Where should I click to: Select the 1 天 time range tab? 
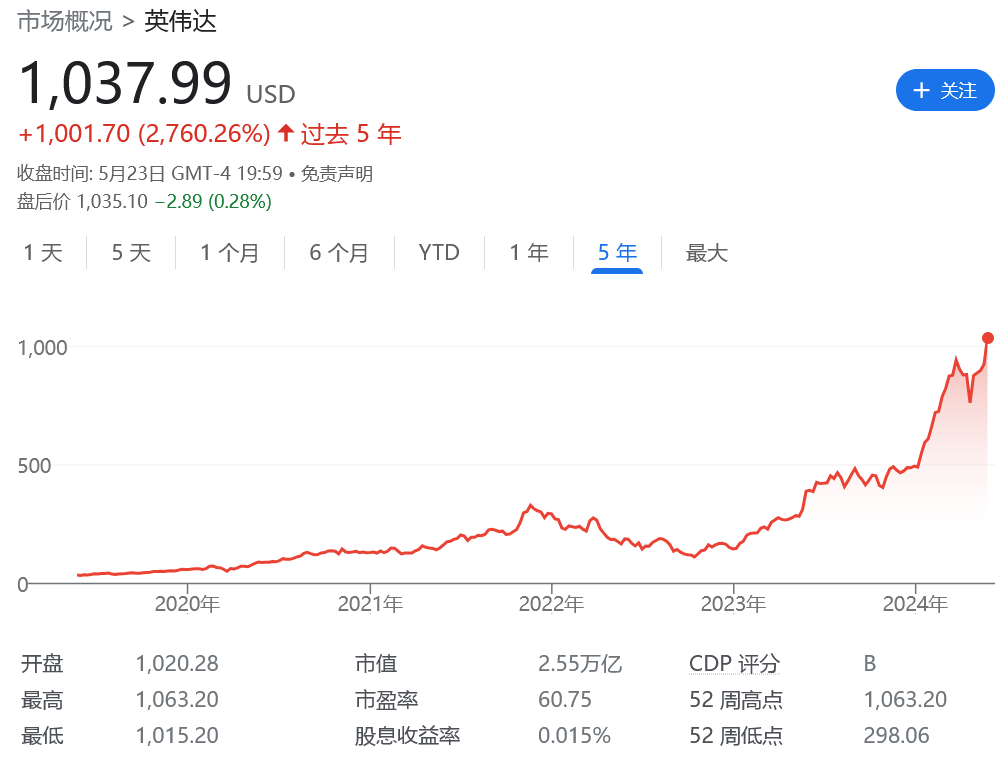pyautogui.click(x=43, y=253)
